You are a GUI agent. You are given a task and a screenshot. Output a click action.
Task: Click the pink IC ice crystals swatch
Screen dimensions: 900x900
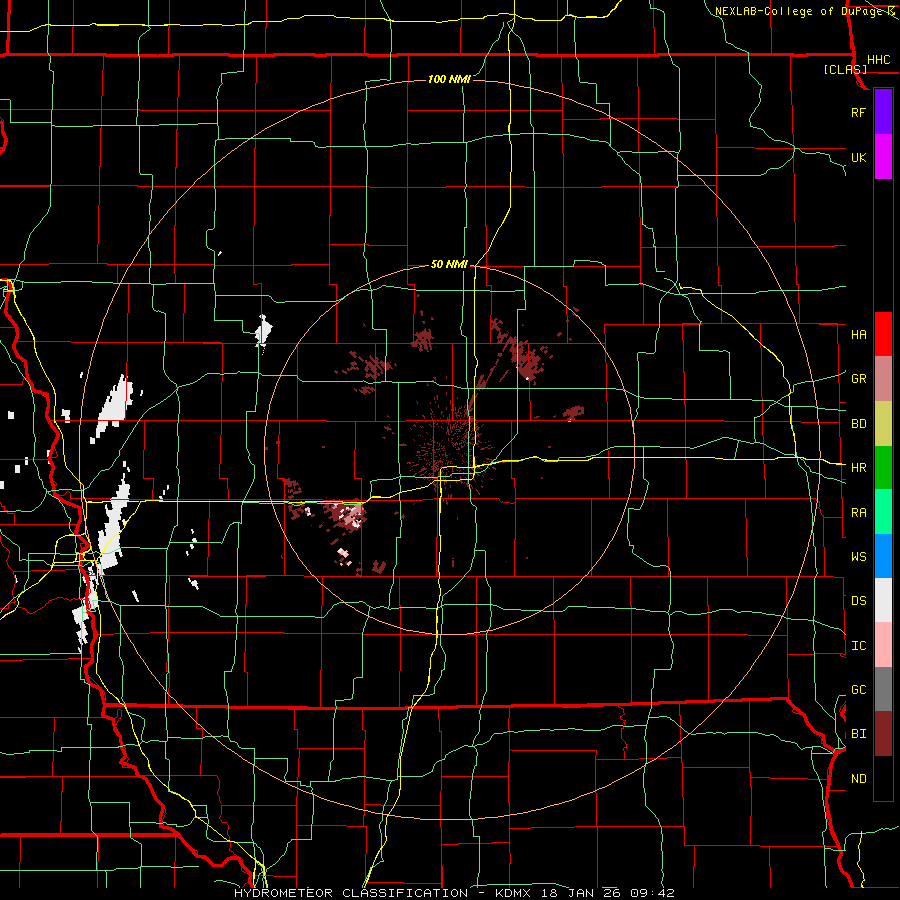coord(883,645)
